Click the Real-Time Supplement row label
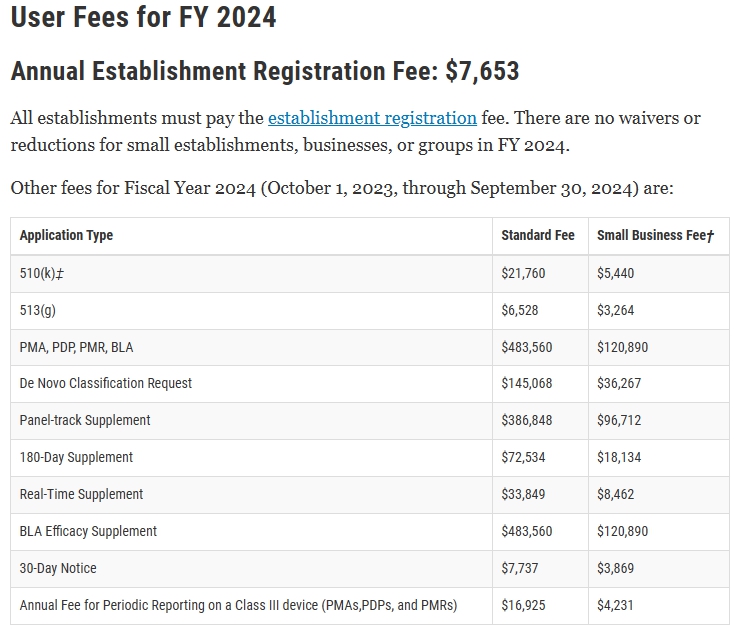This screenshot has width=734, height=631. pos(81,494)
